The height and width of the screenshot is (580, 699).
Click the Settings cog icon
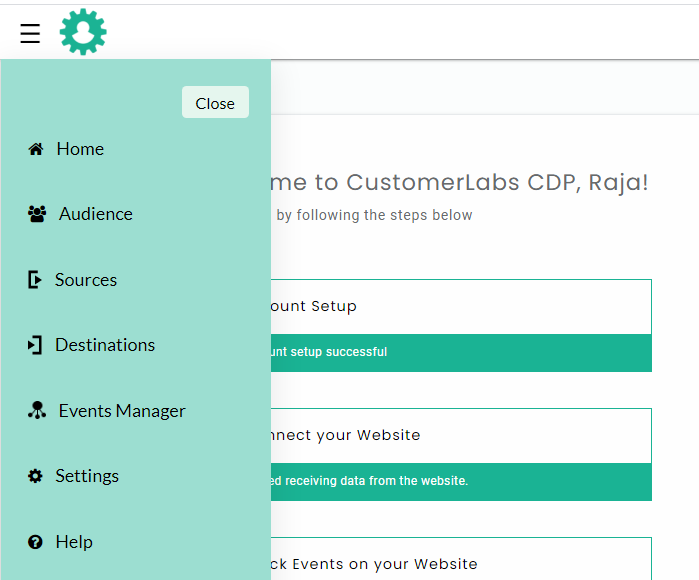point(35,476)
